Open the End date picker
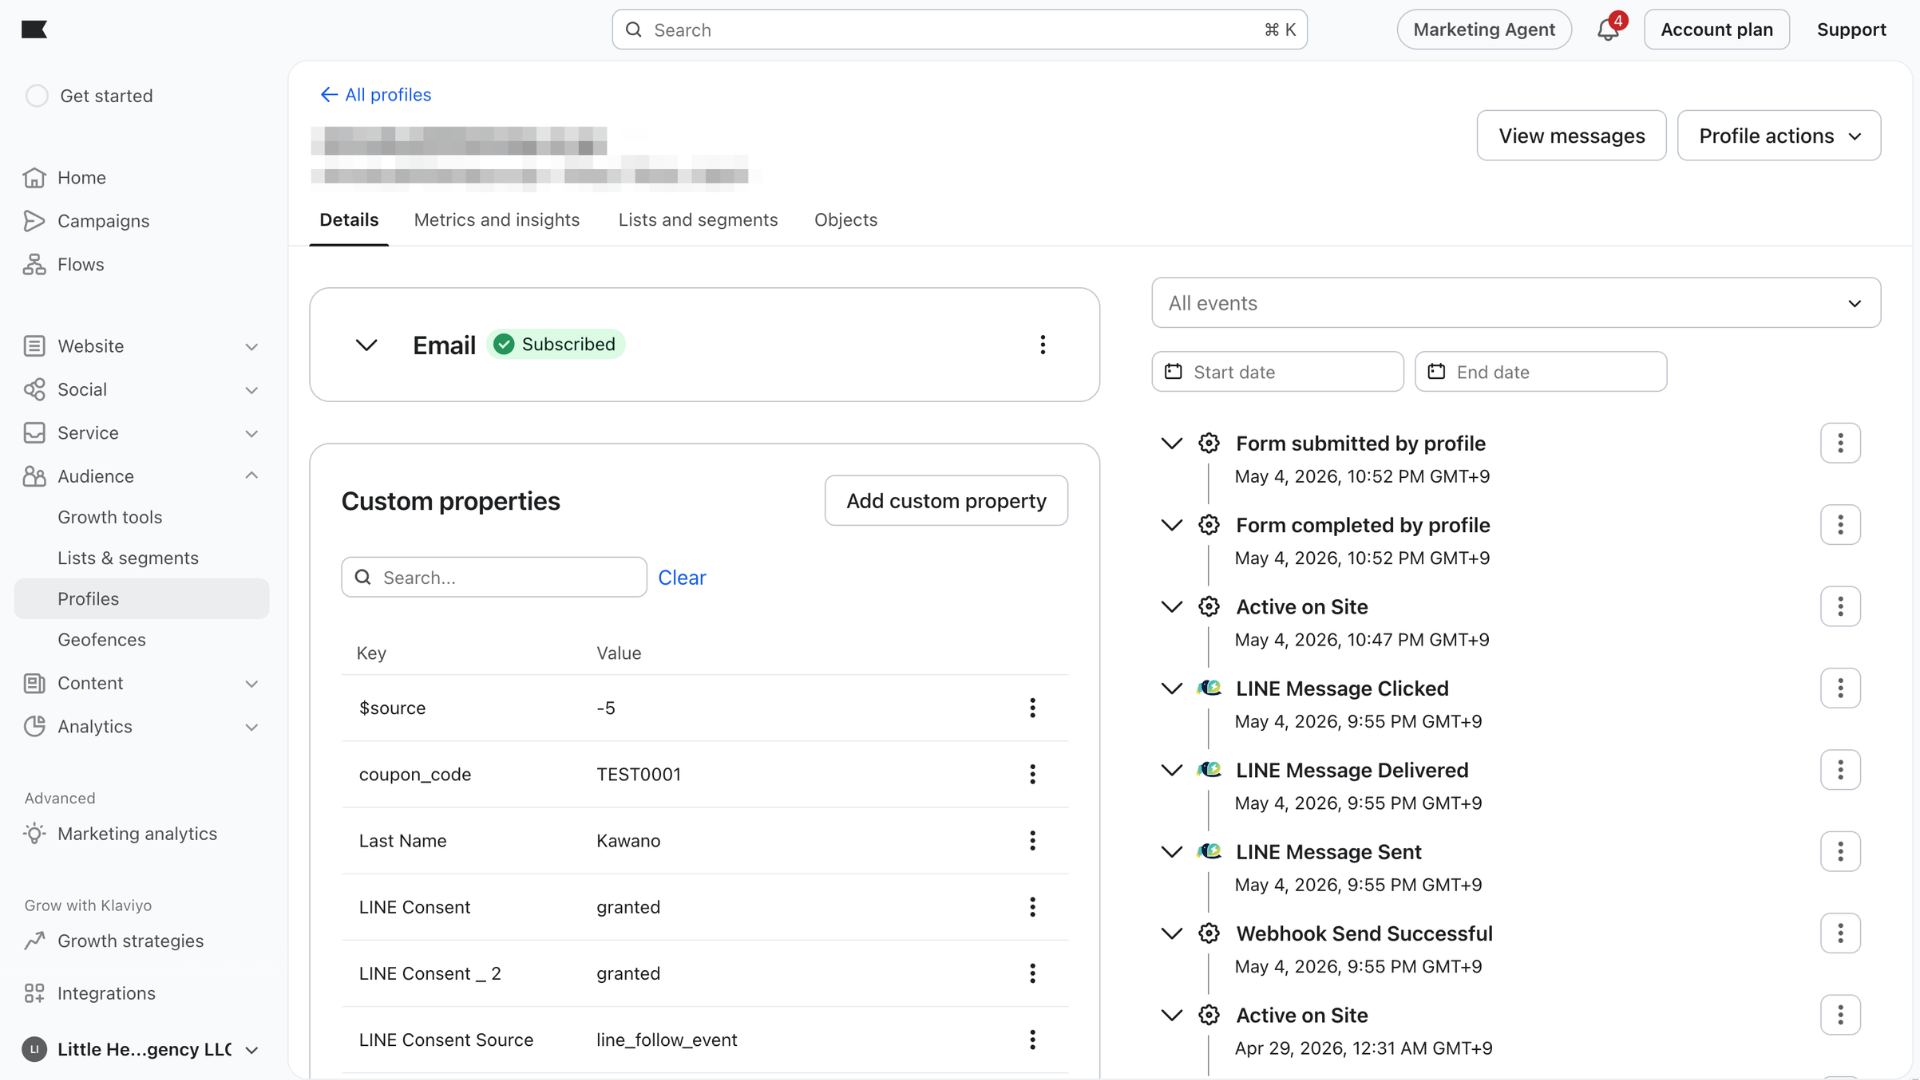 pos(1540,372)
